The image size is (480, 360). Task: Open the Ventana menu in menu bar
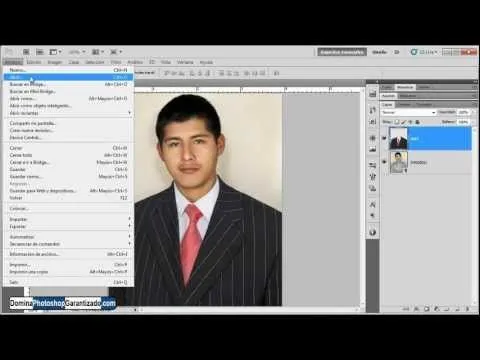point(185,62)
